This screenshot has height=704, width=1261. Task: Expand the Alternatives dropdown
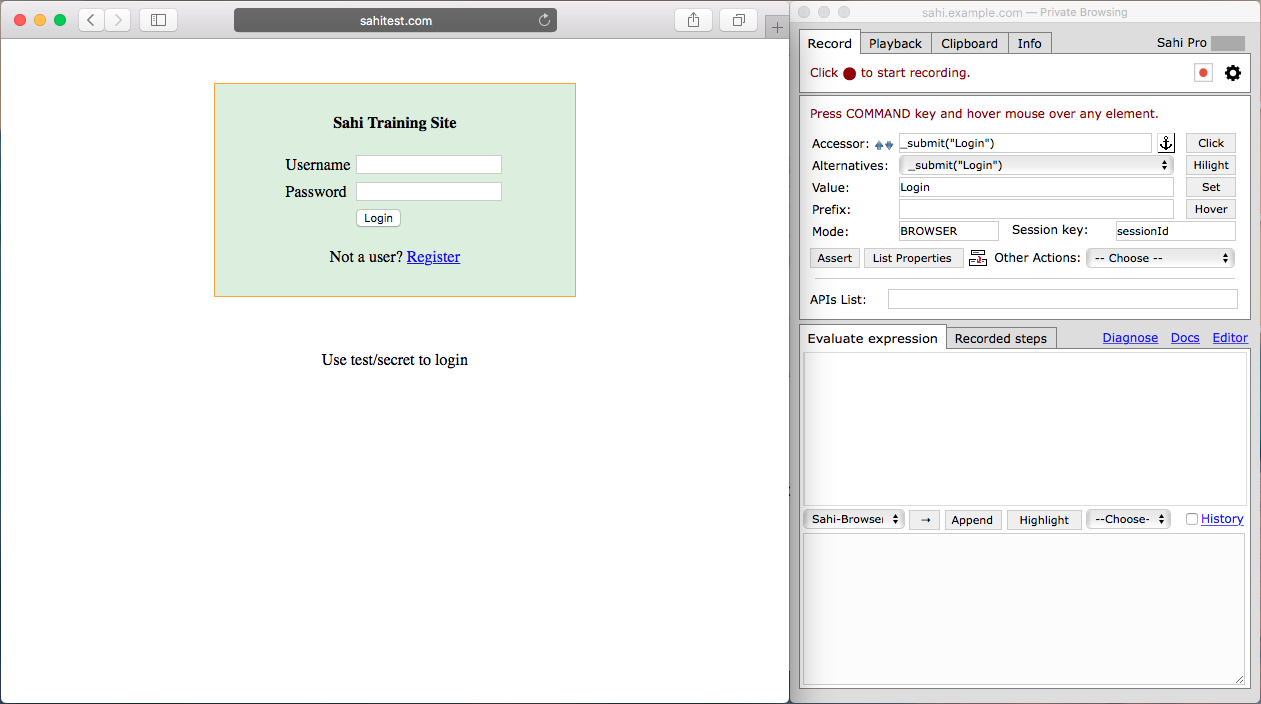tap(1036, 165)
